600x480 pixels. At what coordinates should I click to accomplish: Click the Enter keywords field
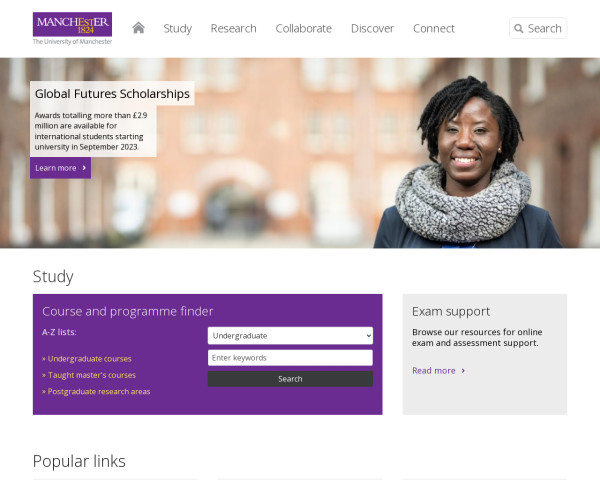click(x=290, y=358)
